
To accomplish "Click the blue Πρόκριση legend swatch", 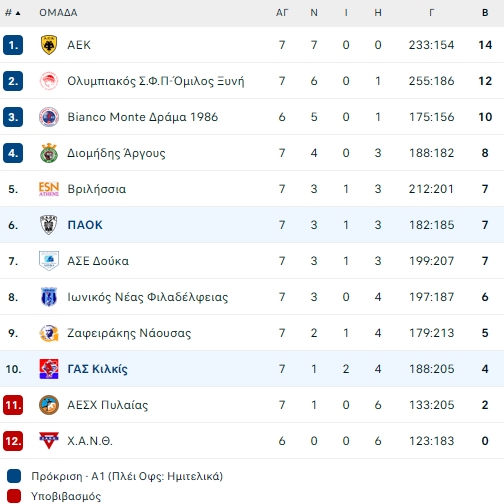I will click(x=14, y=476).
